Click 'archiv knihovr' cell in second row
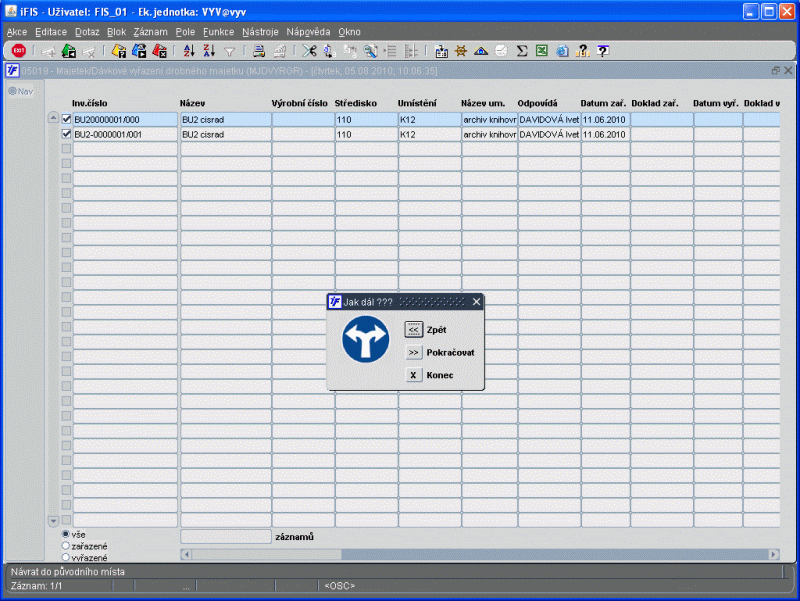 pos(489,134)
